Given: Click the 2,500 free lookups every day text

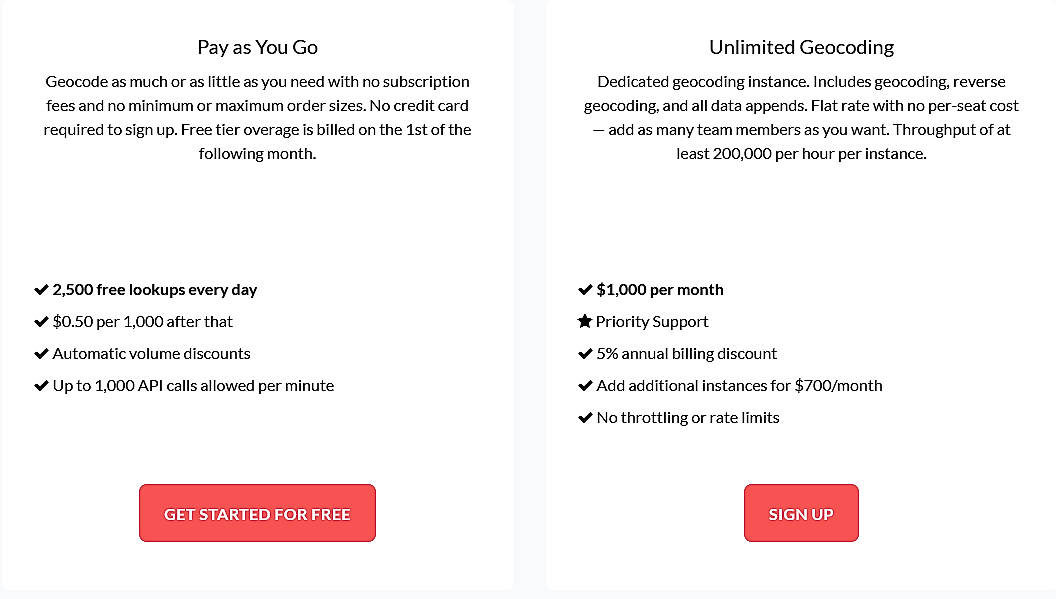Looking at the screenshot, I should (x=154, y=289).
